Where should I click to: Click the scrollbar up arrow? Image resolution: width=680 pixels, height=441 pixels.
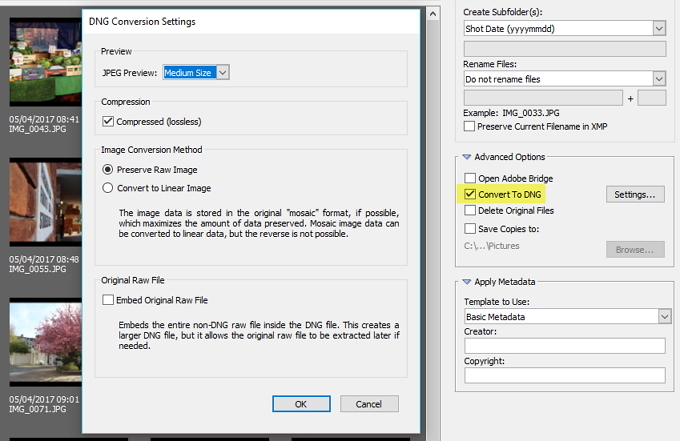tap(432, 14)
